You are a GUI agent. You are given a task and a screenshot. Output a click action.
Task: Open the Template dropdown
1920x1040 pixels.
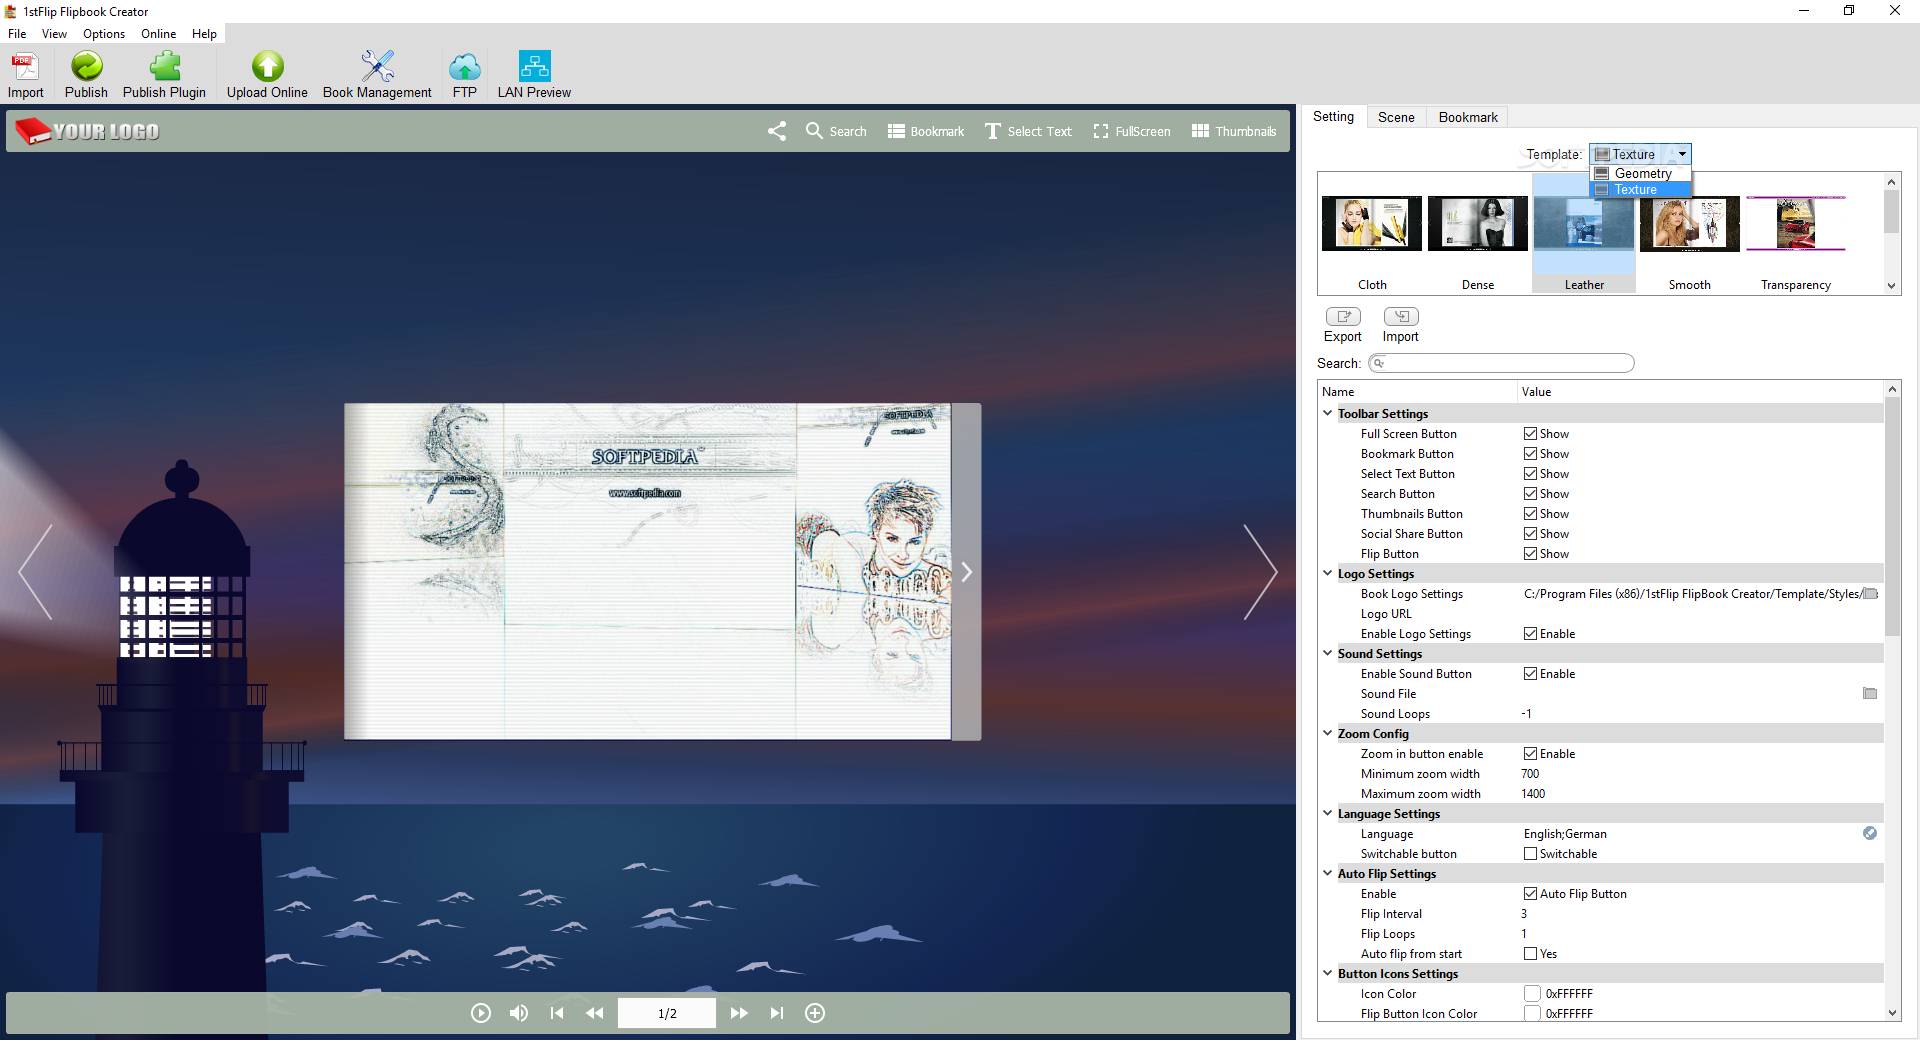pyautogui.click(x=1640, y=154)
